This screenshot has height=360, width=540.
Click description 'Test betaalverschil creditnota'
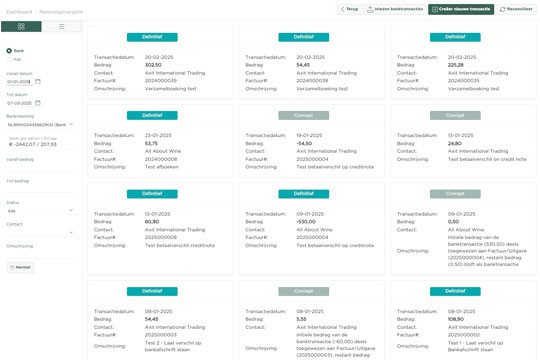[x=180, y=245]
